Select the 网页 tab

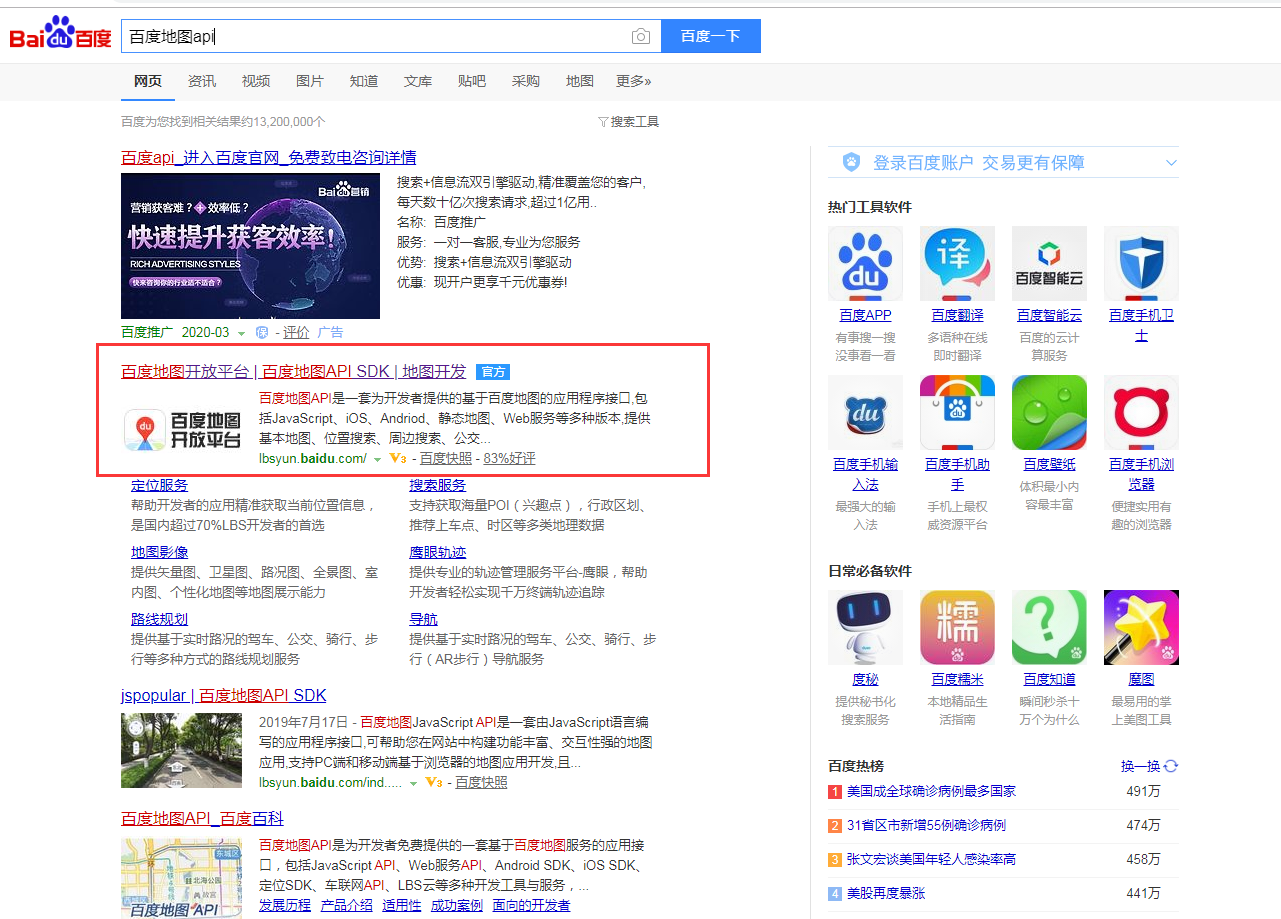tap(148, 81)
